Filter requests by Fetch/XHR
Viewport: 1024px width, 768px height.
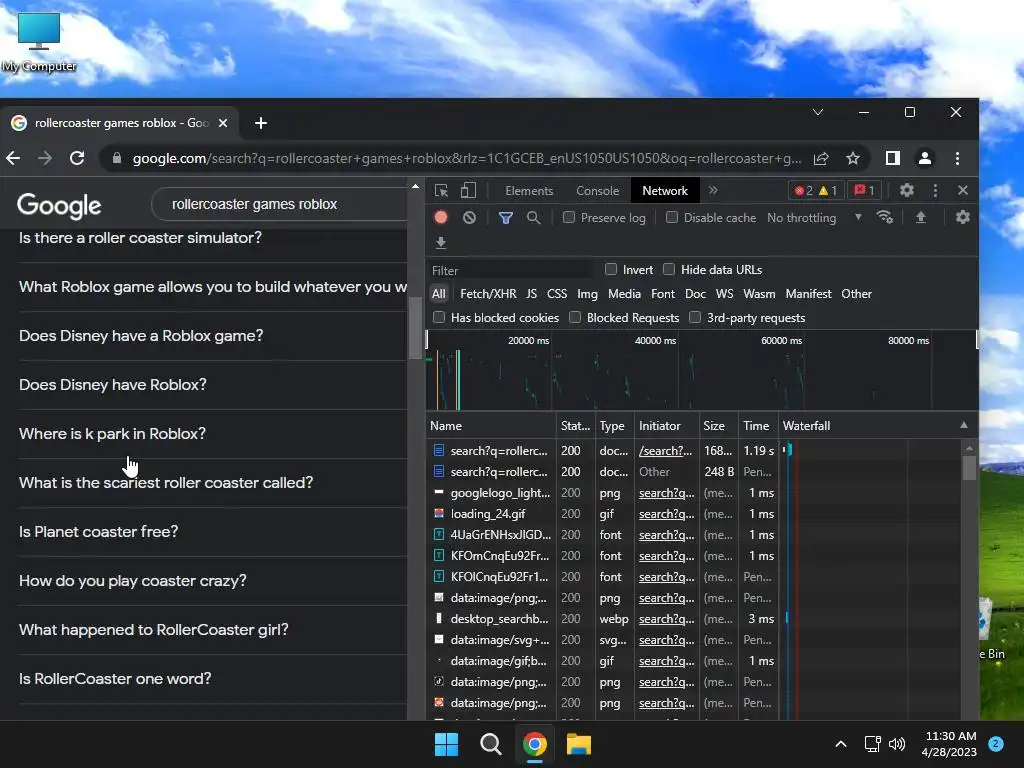(x=488, y=294)
